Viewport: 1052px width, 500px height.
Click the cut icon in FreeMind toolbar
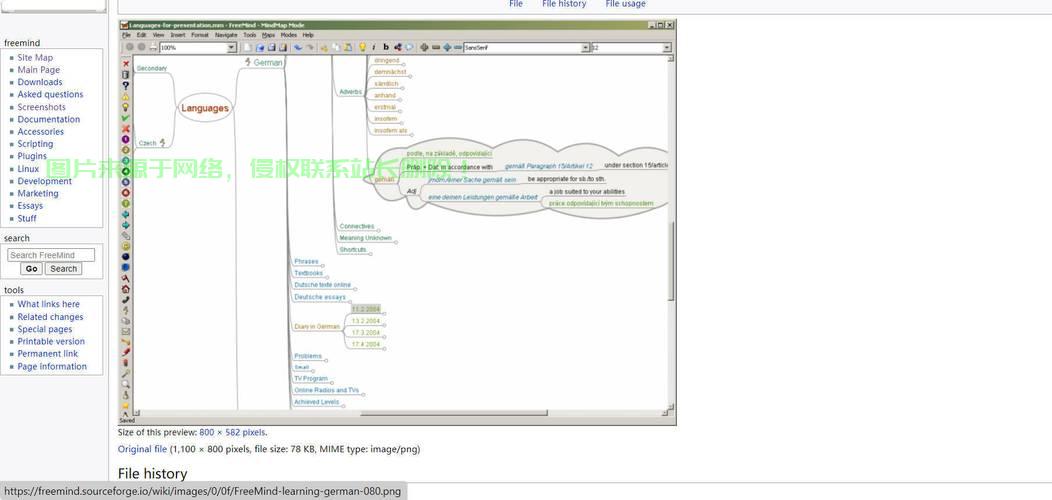[324, 48]
